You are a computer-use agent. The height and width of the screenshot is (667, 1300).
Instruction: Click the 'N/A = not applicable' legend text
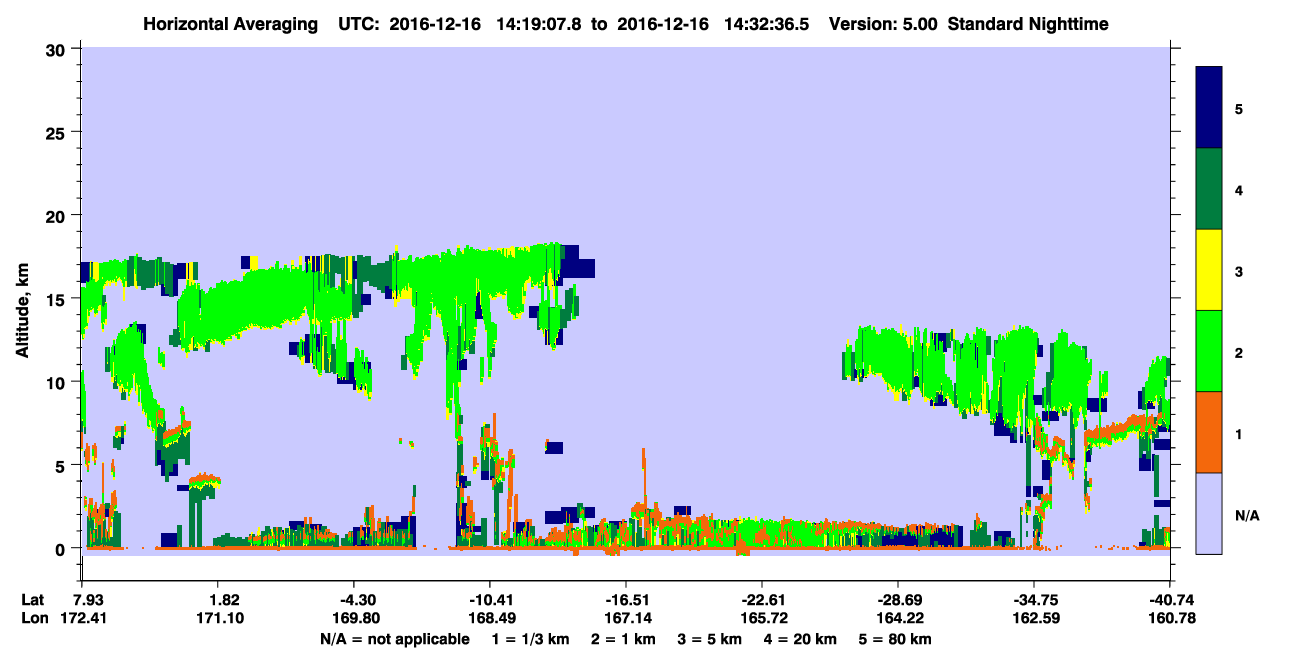(394, 639)
